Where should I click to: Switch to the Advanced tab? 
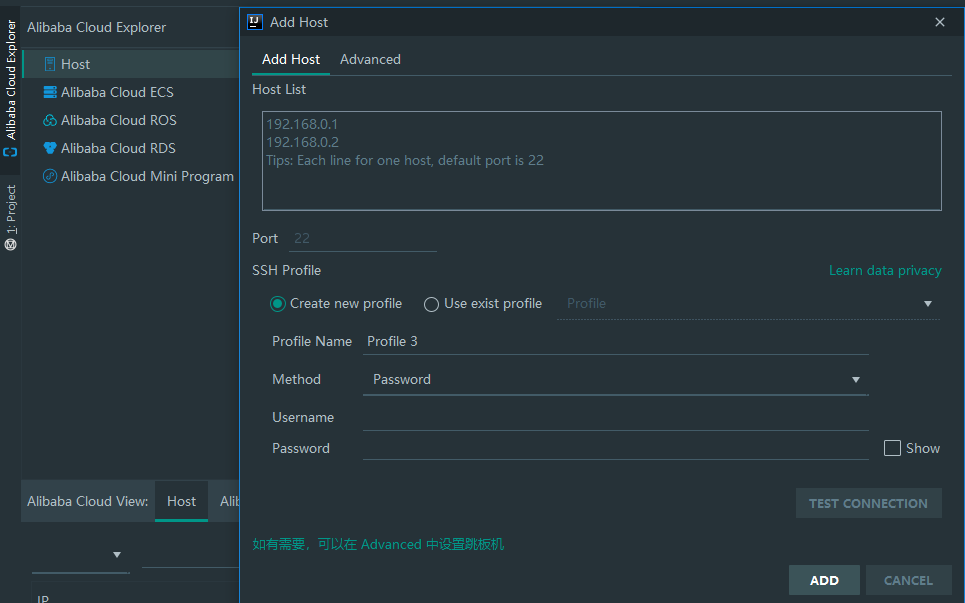coord(370,60)
